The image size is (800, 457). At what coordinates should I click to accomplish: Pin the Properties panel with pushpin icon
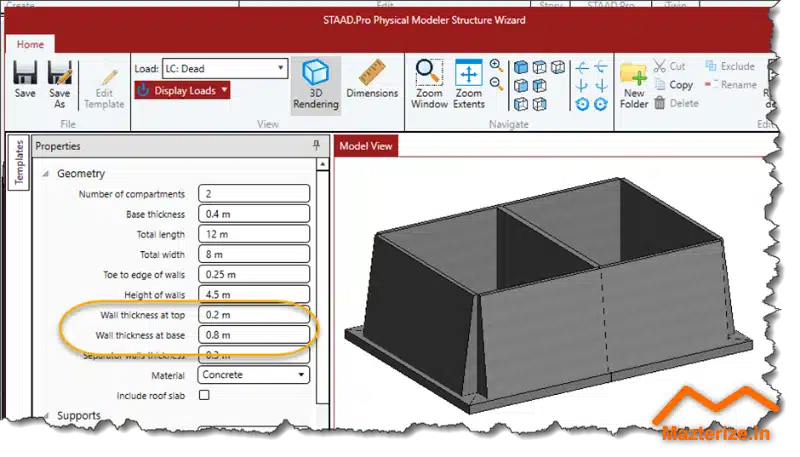coord(316,146)
